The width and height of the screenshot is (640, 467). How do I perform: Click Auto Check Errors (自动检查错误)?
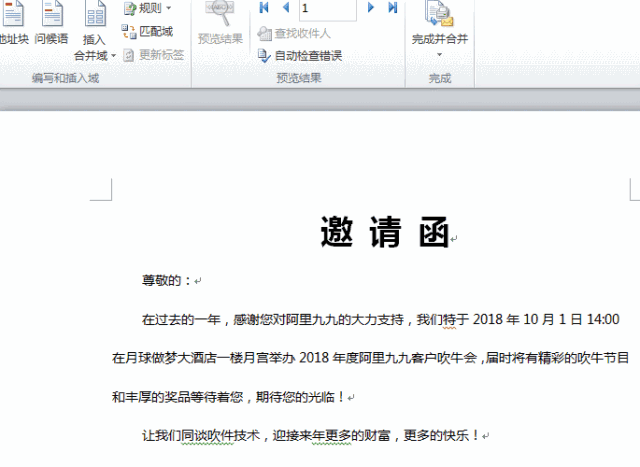[x=300, y=56]
